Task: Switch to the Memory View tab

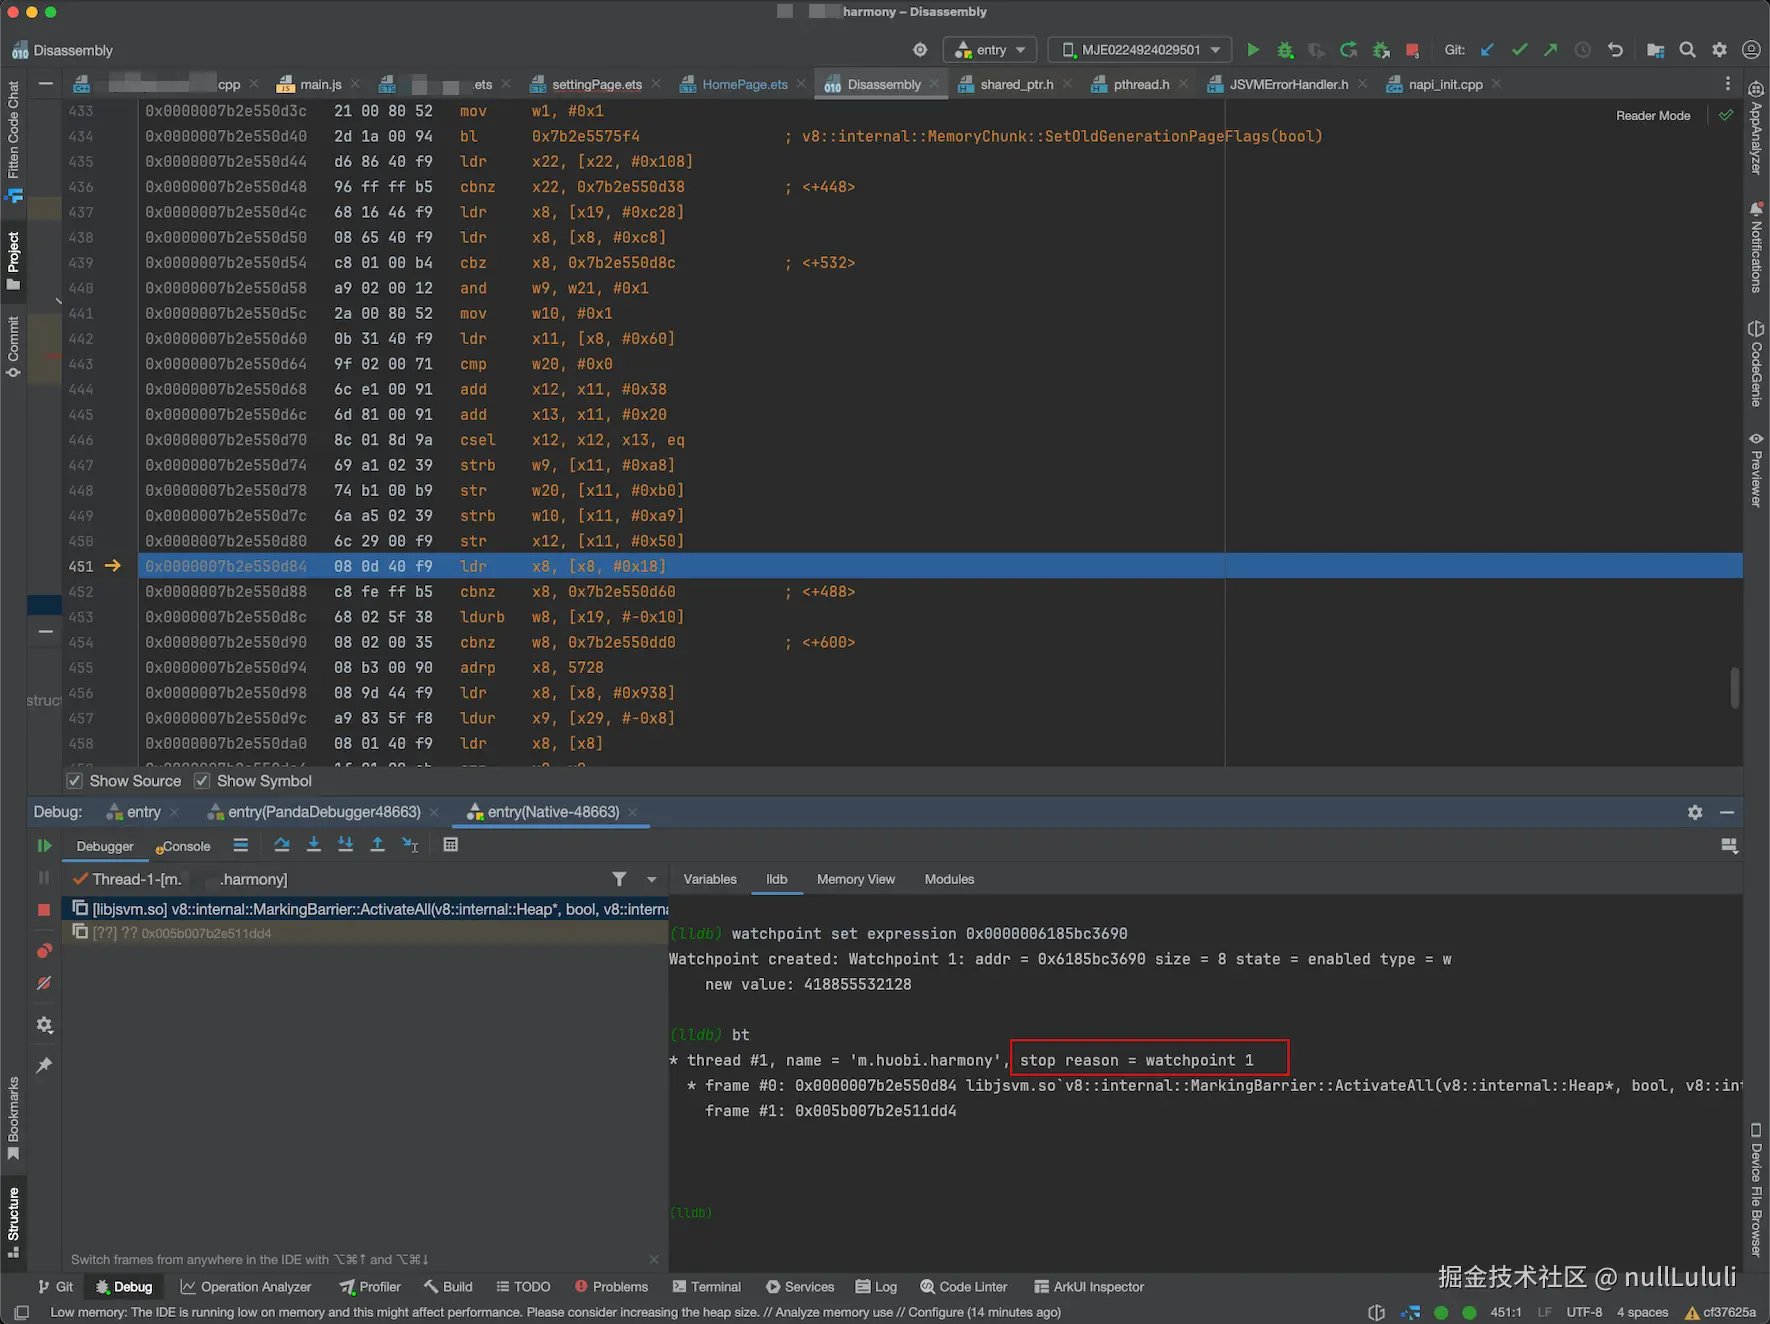Action: (x=855, y=879)
